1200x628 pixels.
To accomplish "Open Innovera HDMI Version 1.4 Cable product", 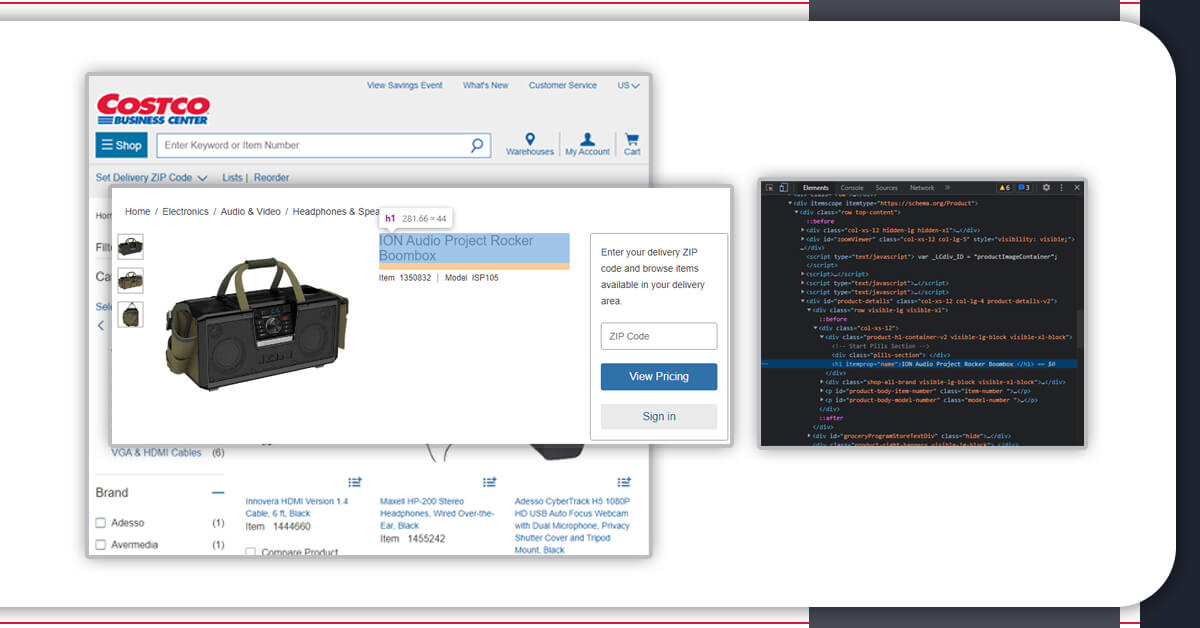I will [297, 507].
